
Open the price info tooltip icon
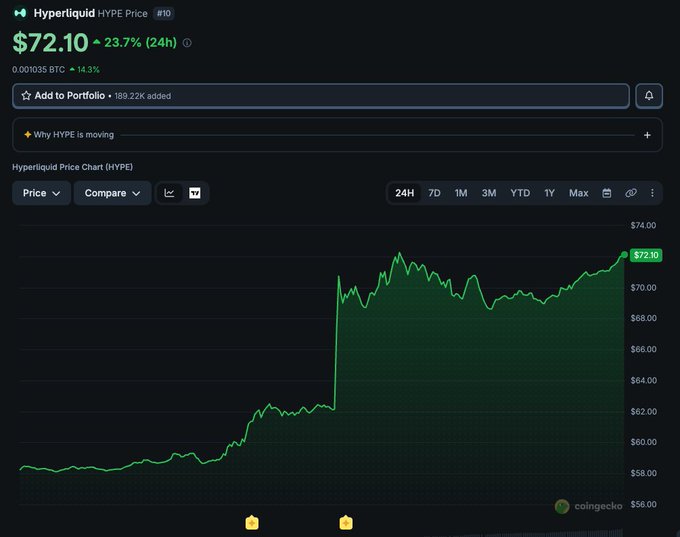pyautogui.click(x=187, y=43)
